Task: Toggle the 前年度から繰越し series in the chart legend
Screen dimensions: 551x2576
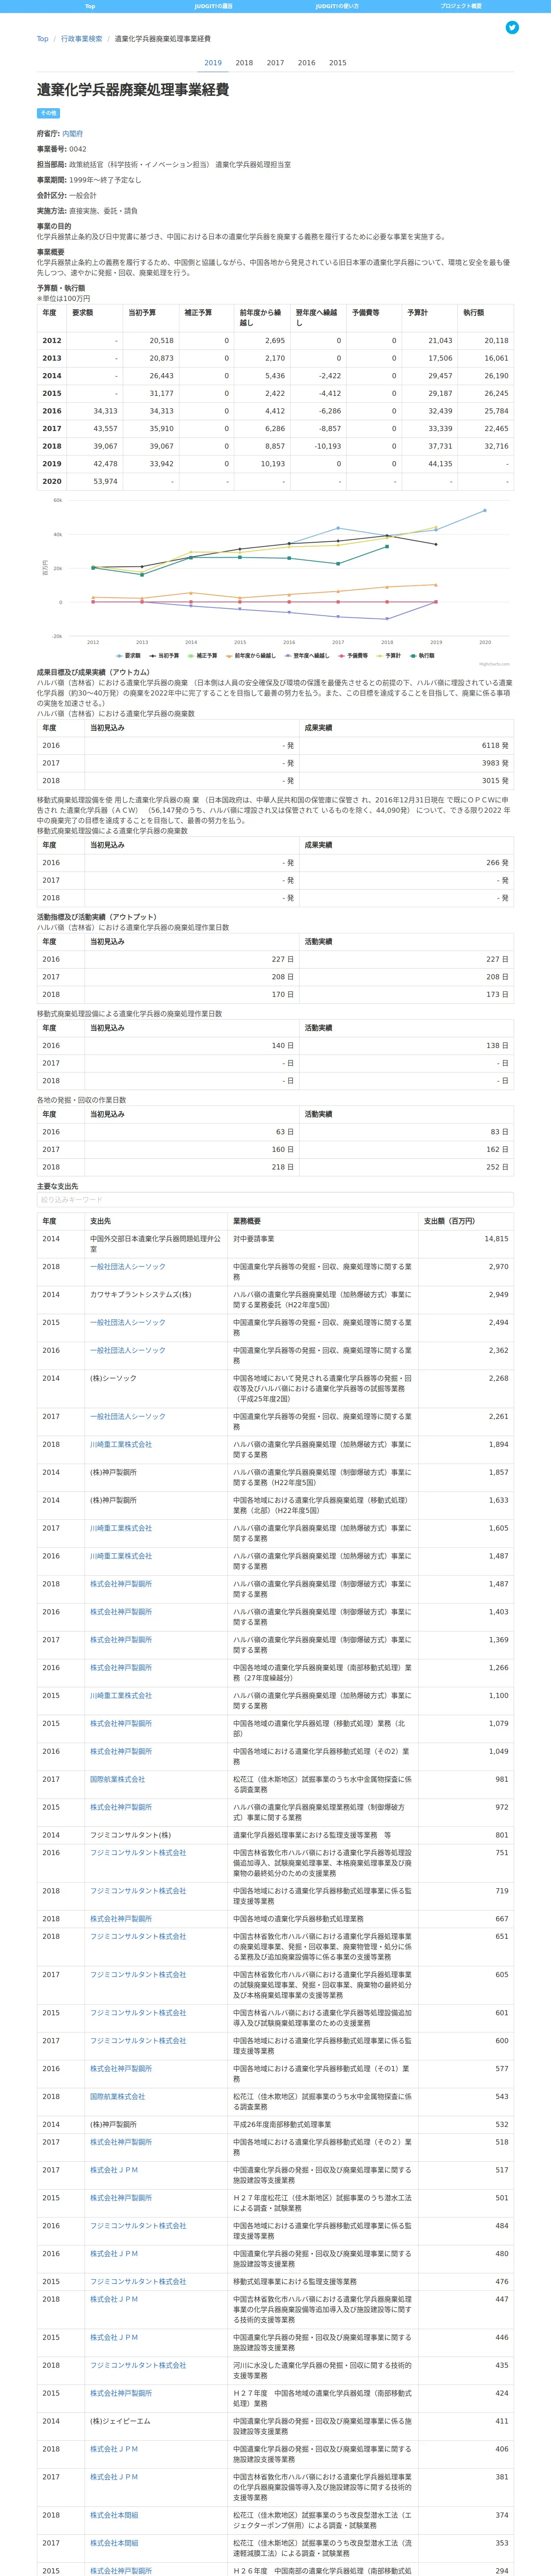Action: coord(250,656)
